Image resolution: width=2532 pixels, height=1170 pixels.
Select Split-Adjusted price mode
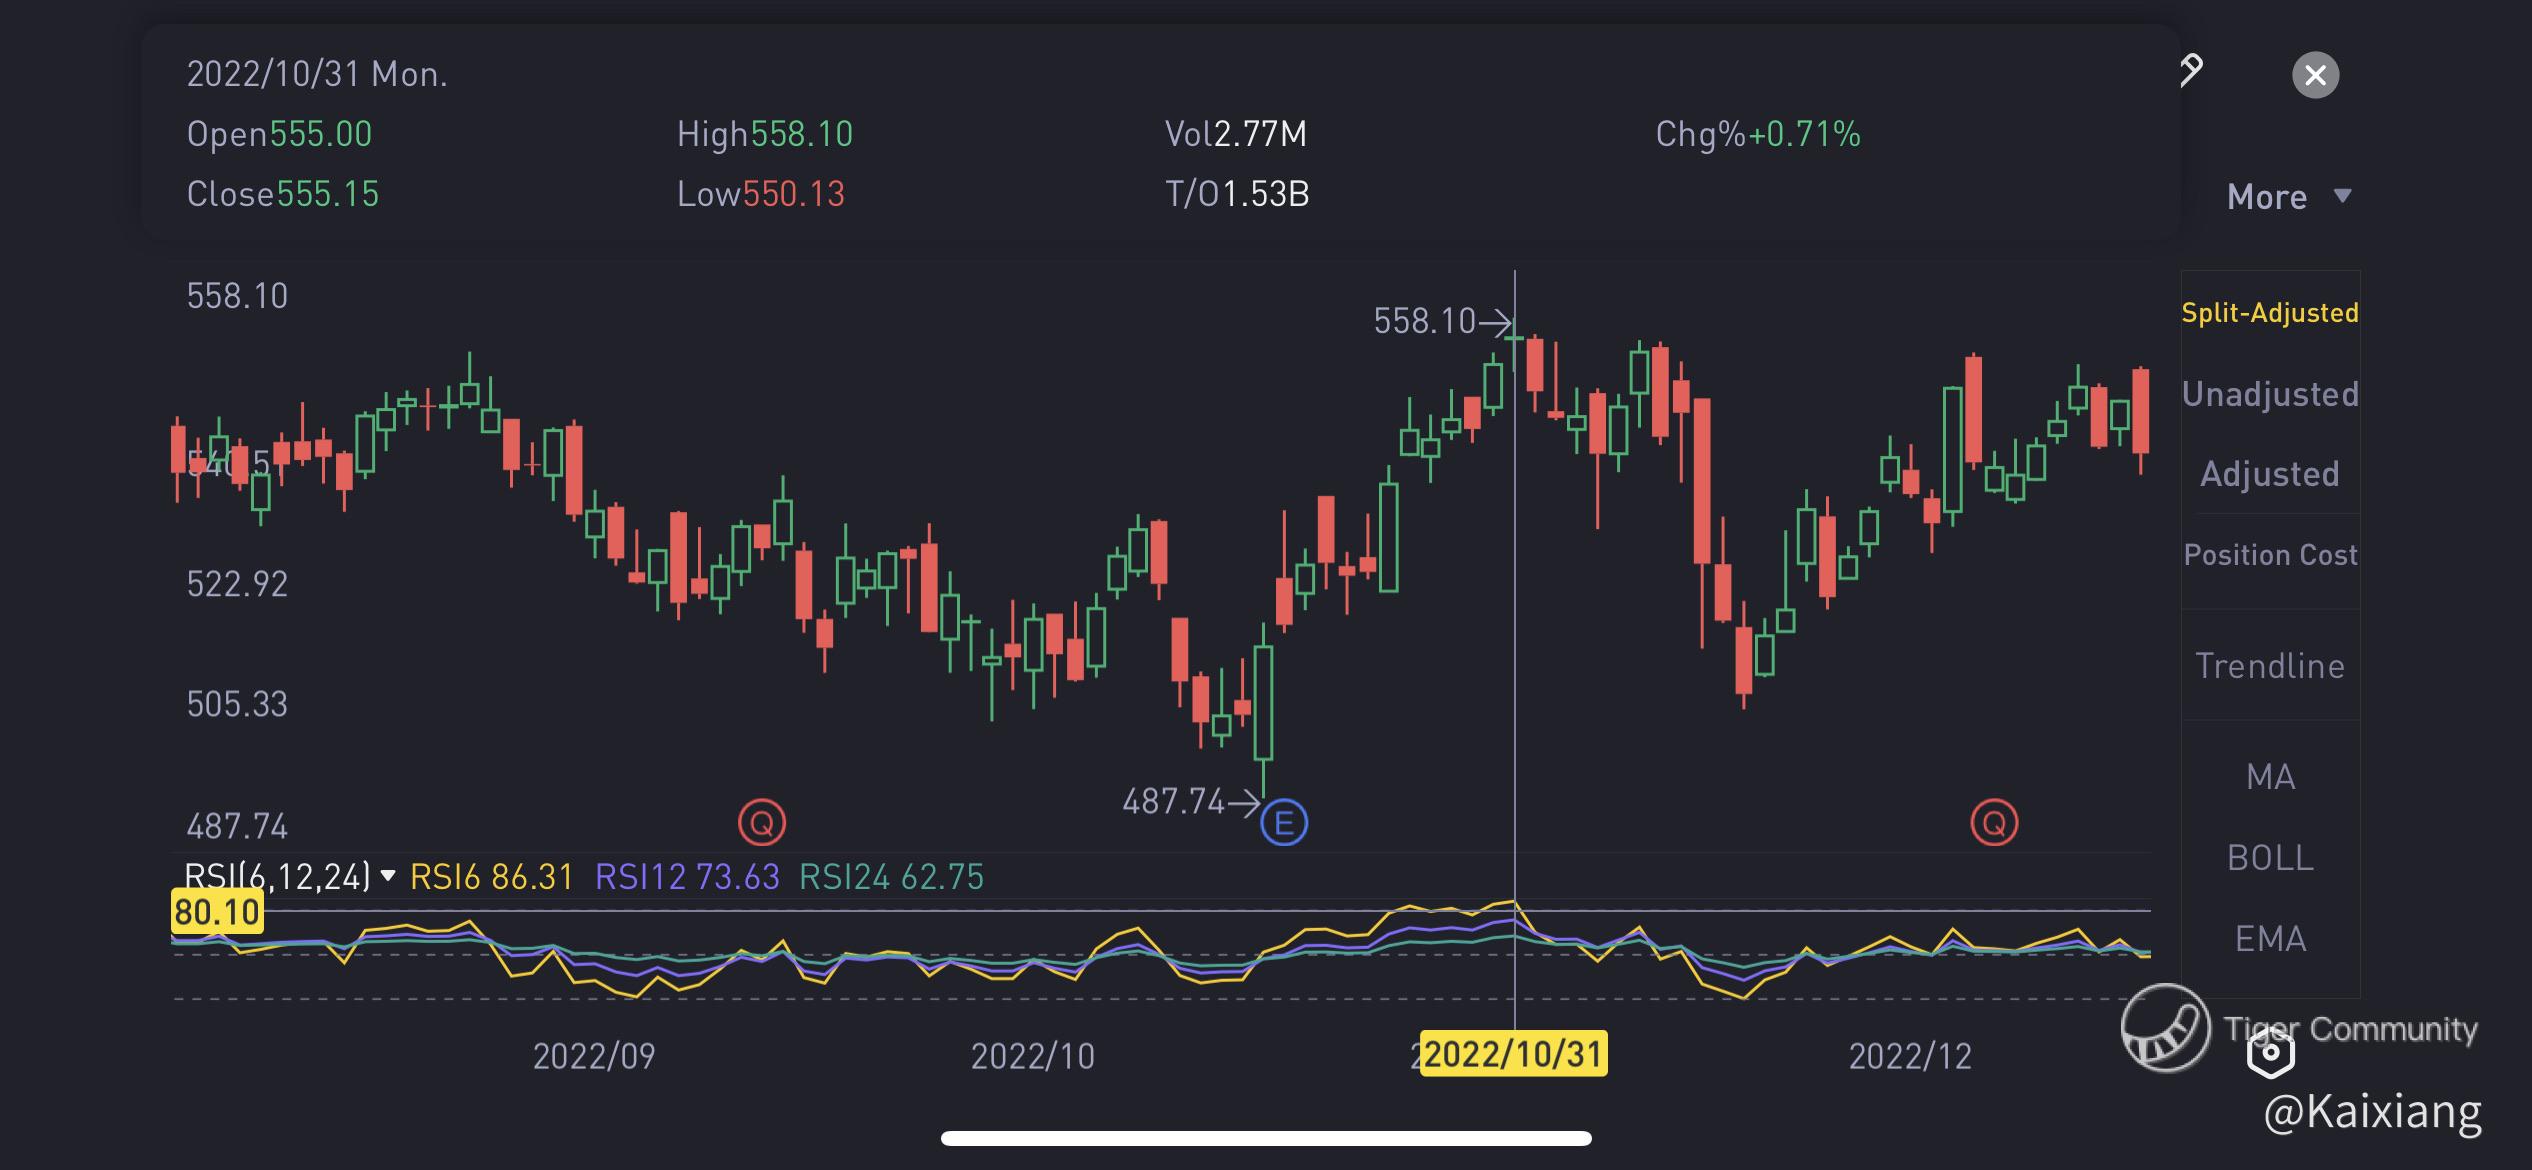2270,313
